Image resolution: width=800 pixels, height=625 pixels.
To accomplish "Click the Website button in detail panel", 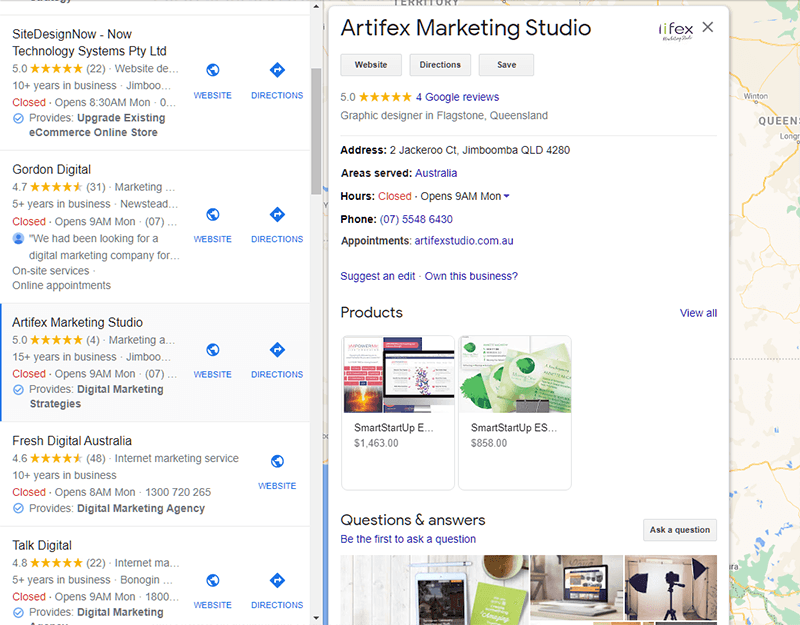I will (x=371, y=65).
